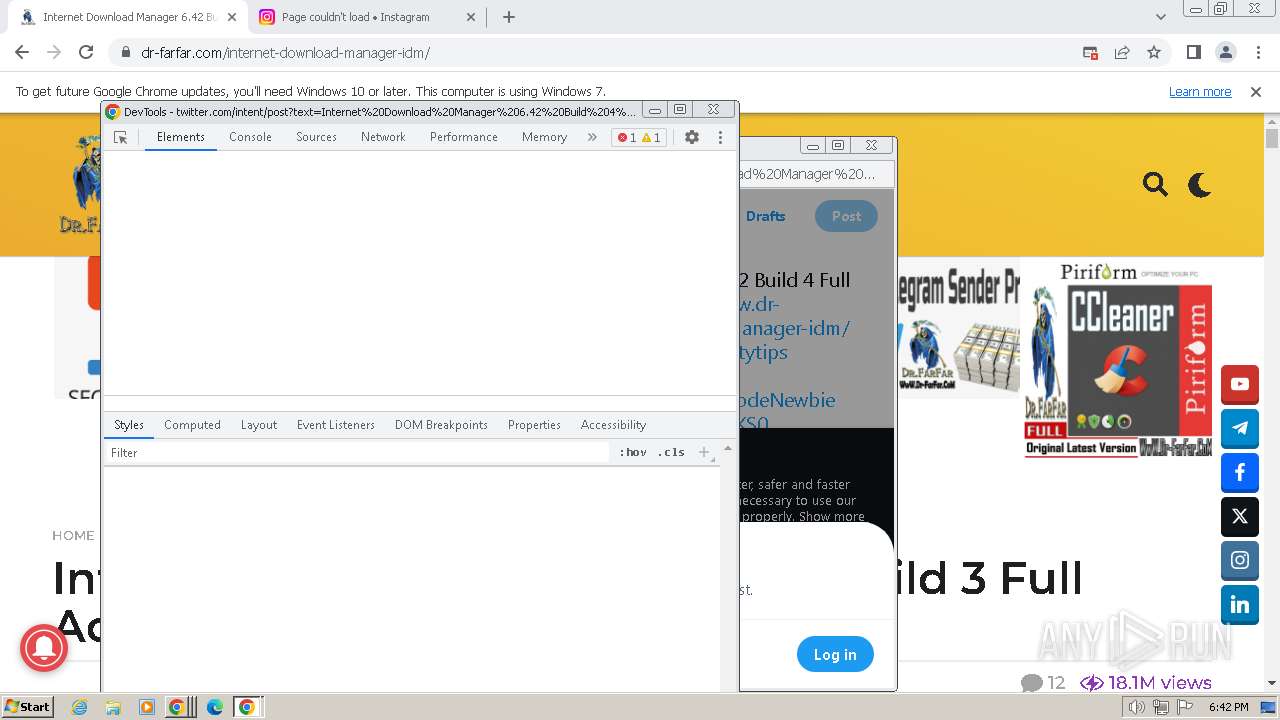This screenshot has height=720, width=1280.
Task: Click Log in button in Twitter popup
Action: pyautogui.click(x=835, y=655)
